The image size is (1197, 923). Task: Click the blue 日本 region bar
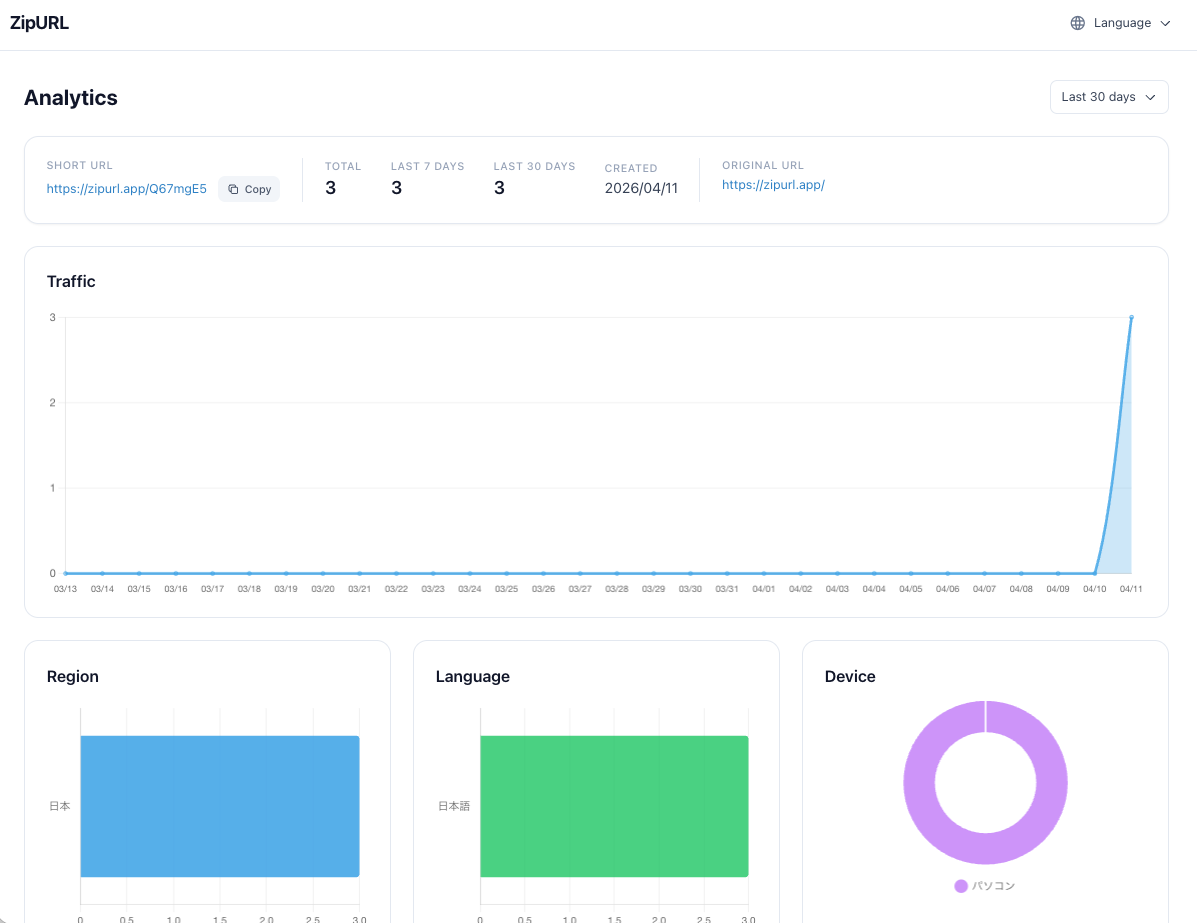click(220, 806)
